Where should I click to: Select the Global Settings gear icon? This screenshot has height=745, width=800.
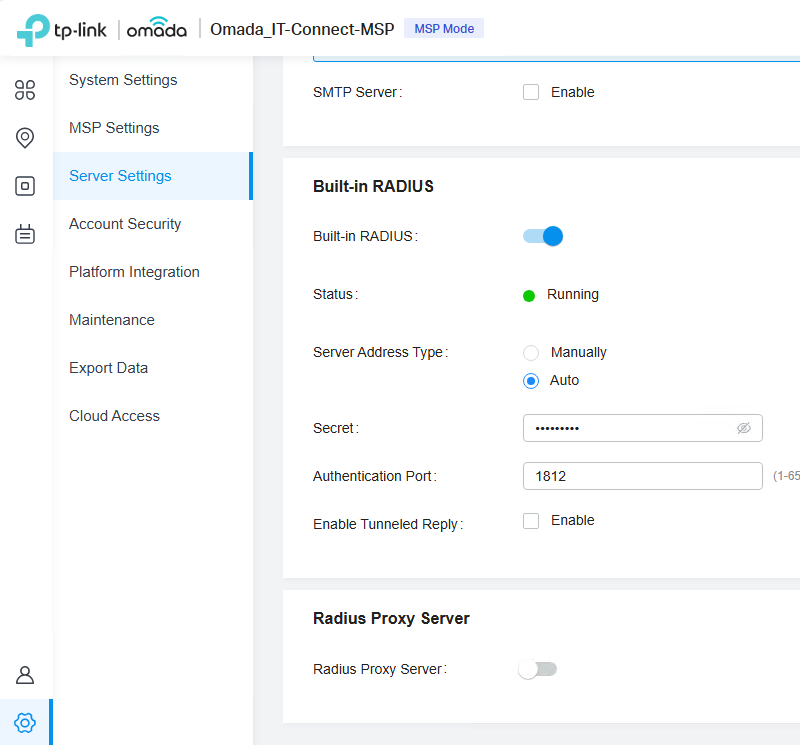pos(24,722)
